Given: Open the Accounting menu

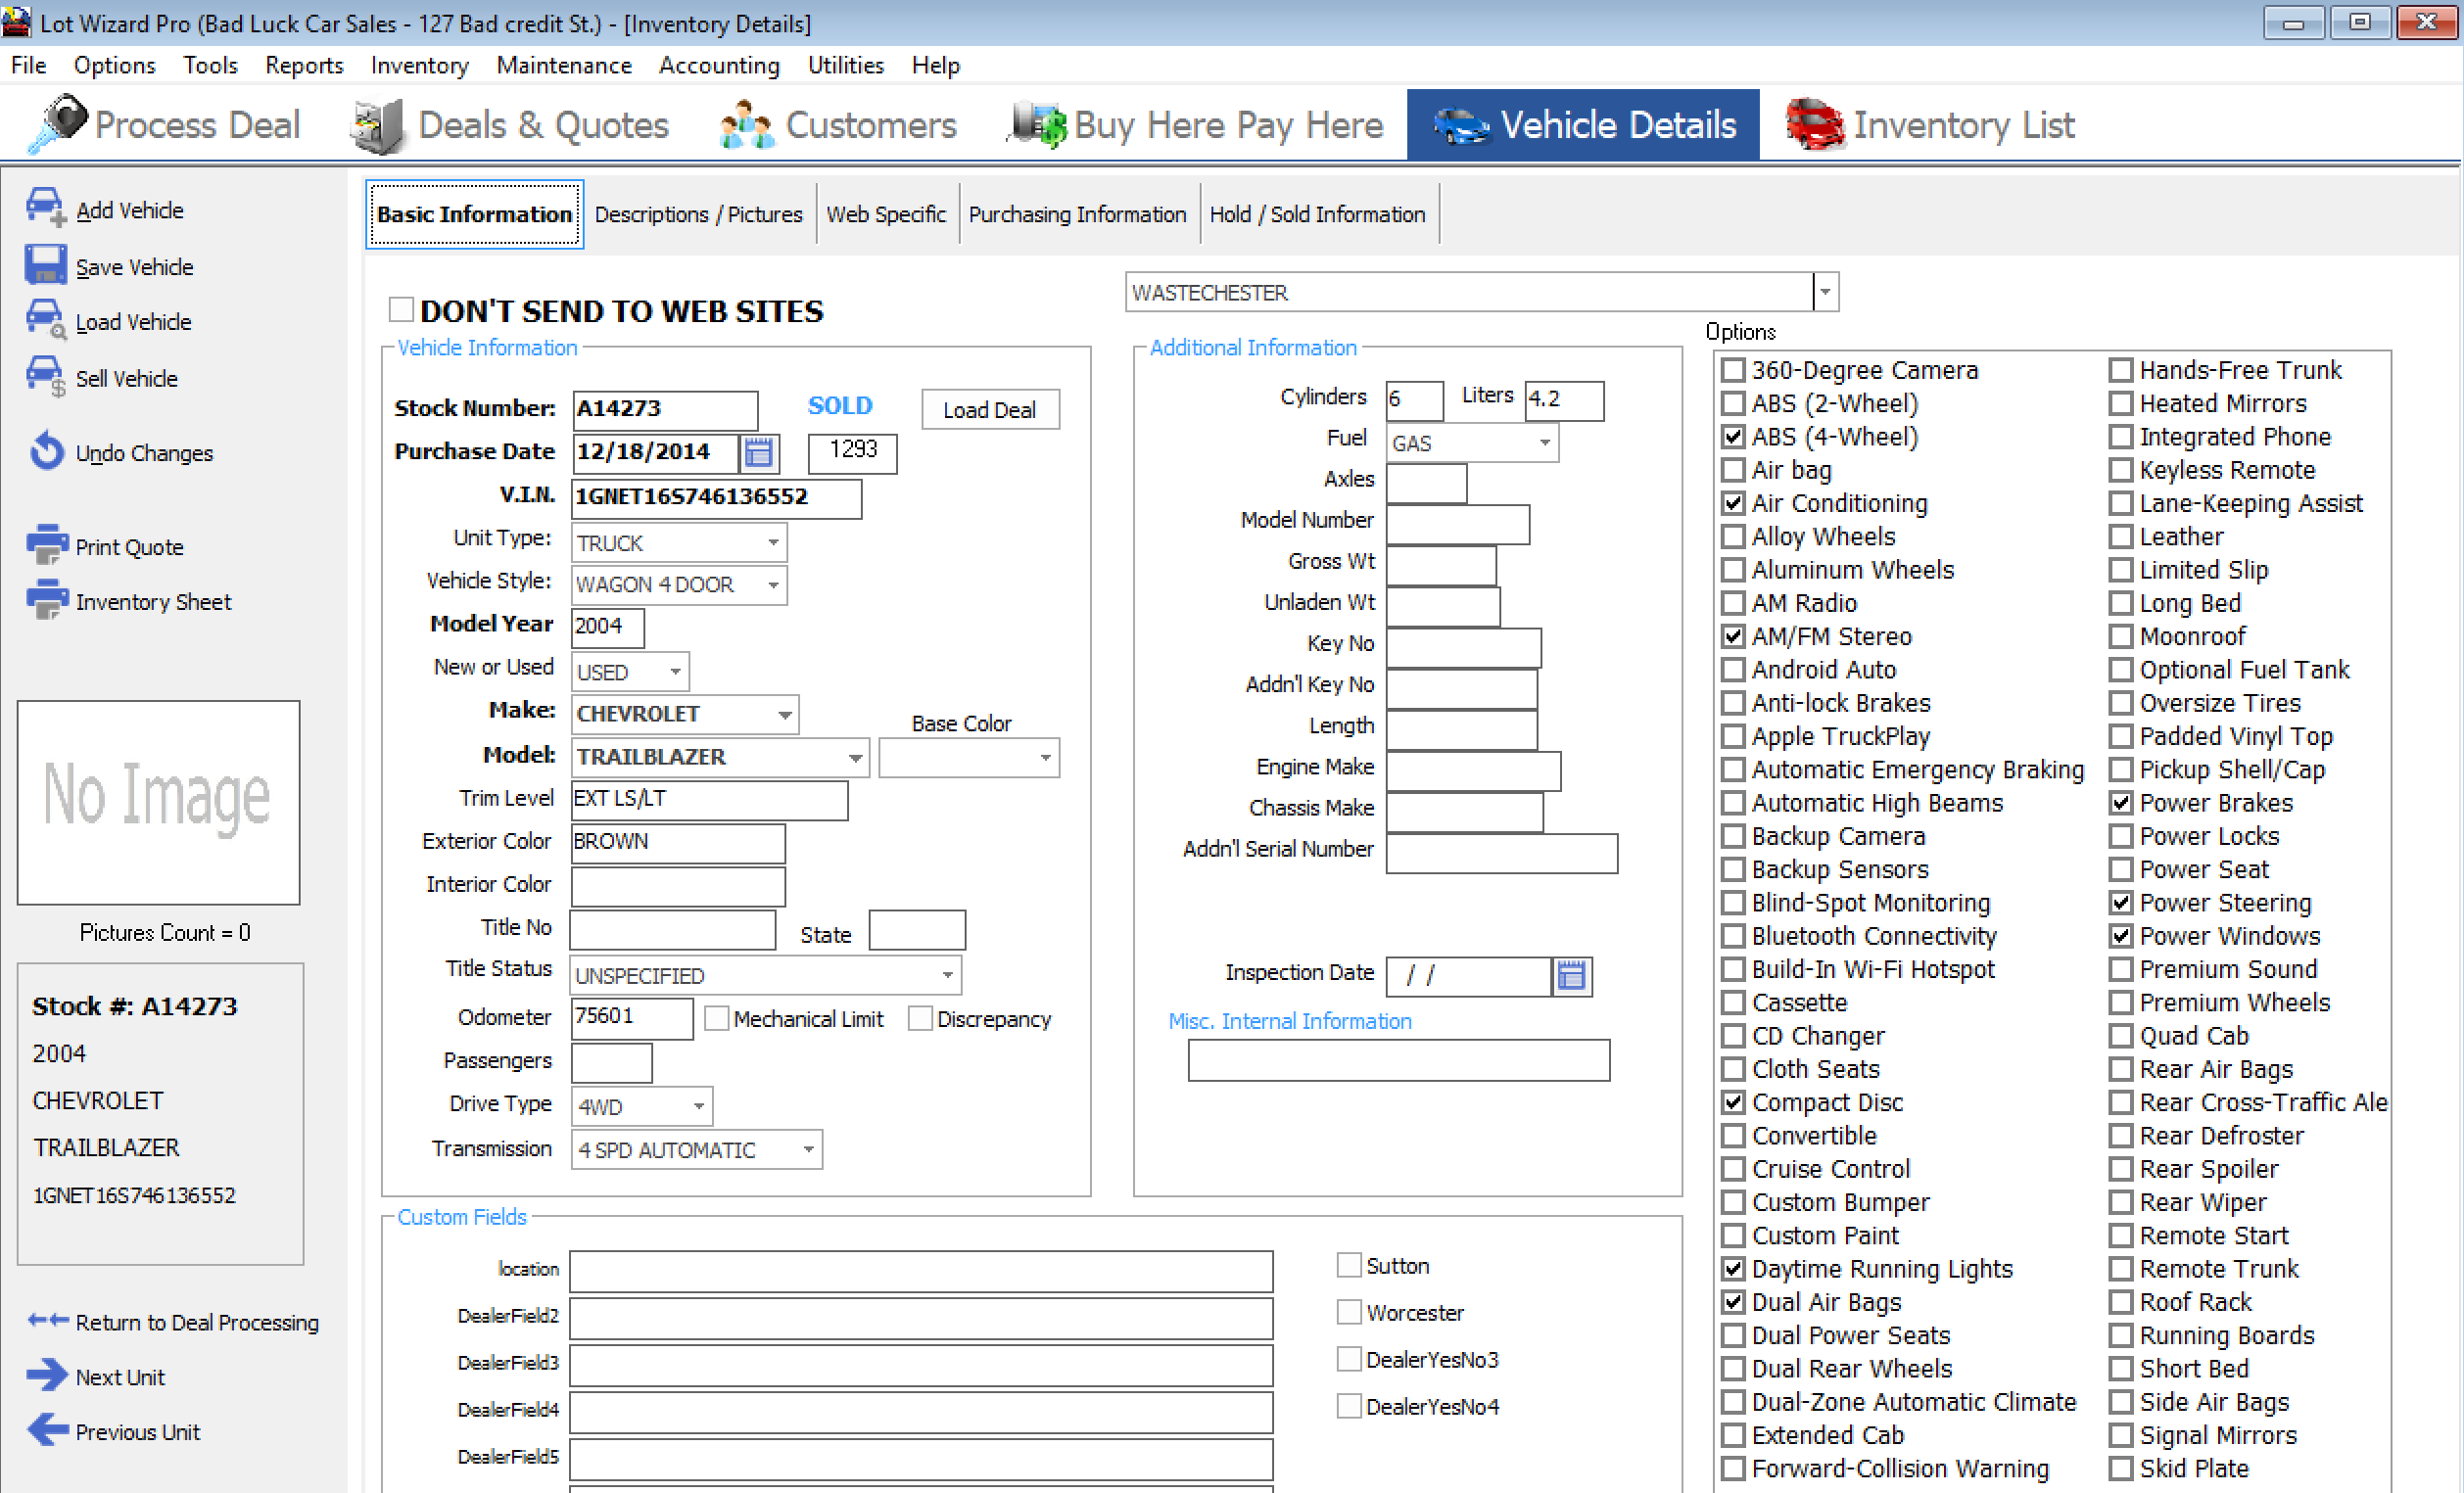Looking at the screenshot, I should (x=718, y=65).
